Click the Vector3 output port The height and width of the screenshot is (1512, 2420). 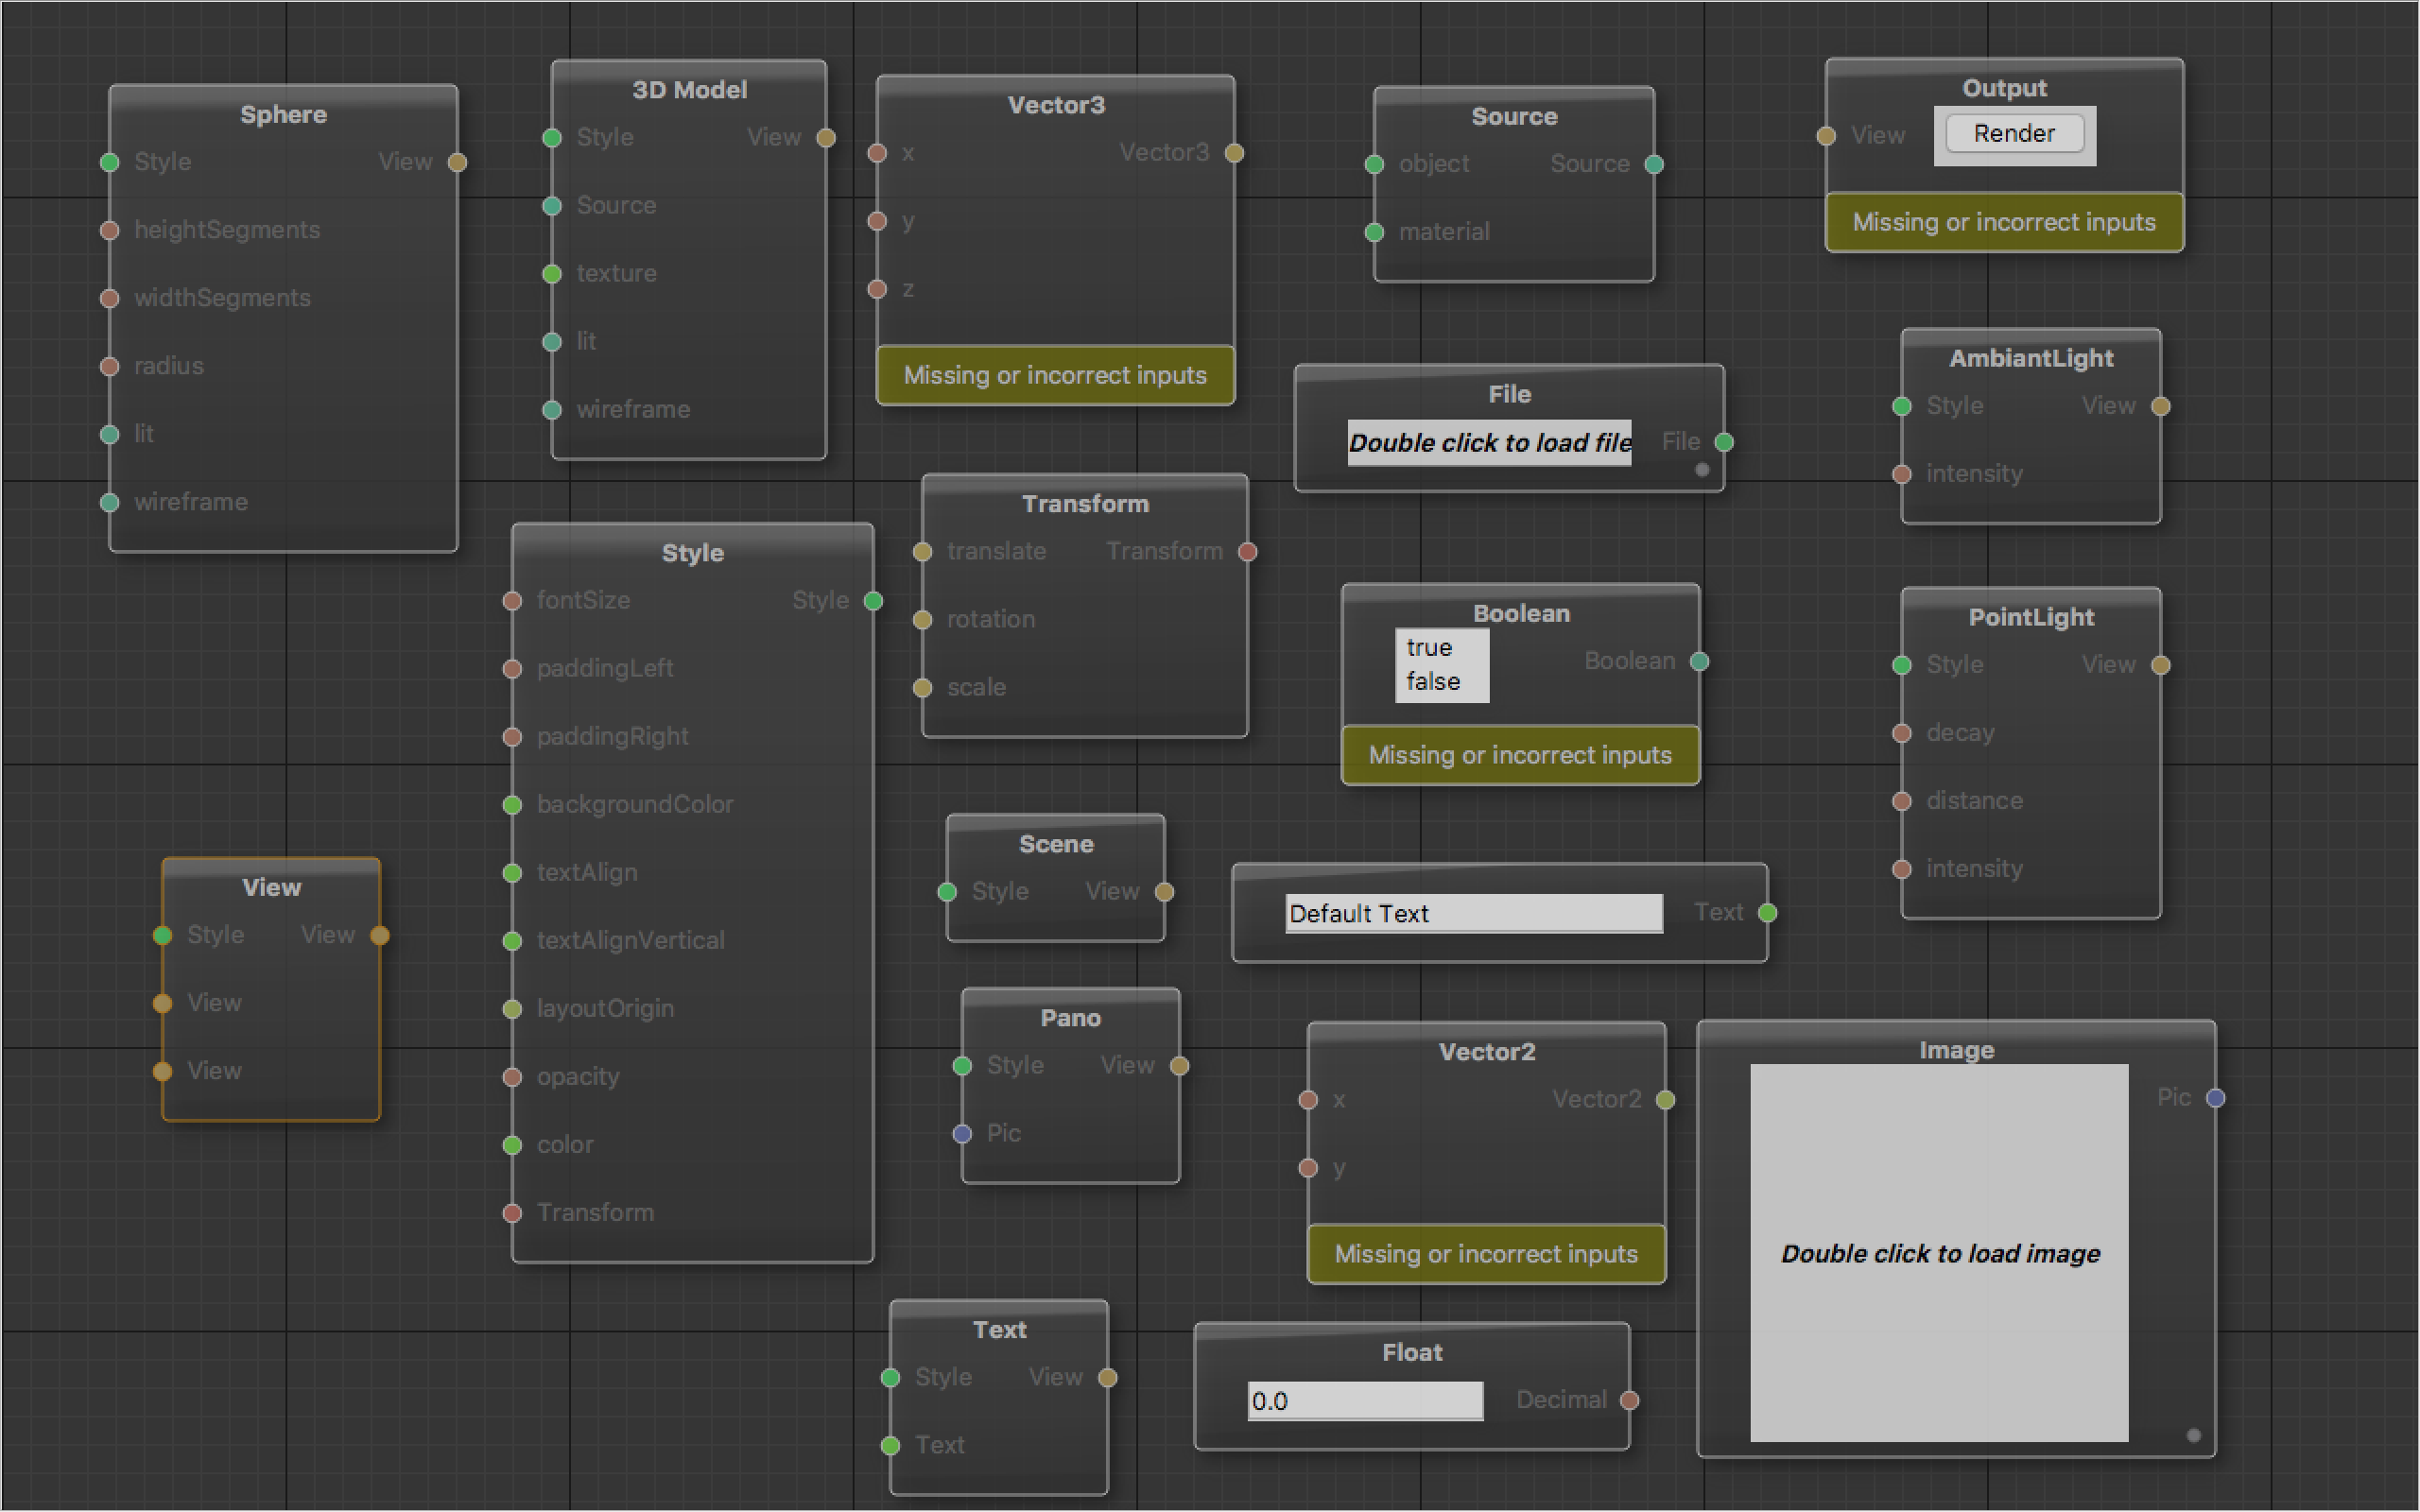coord(1234,153)
